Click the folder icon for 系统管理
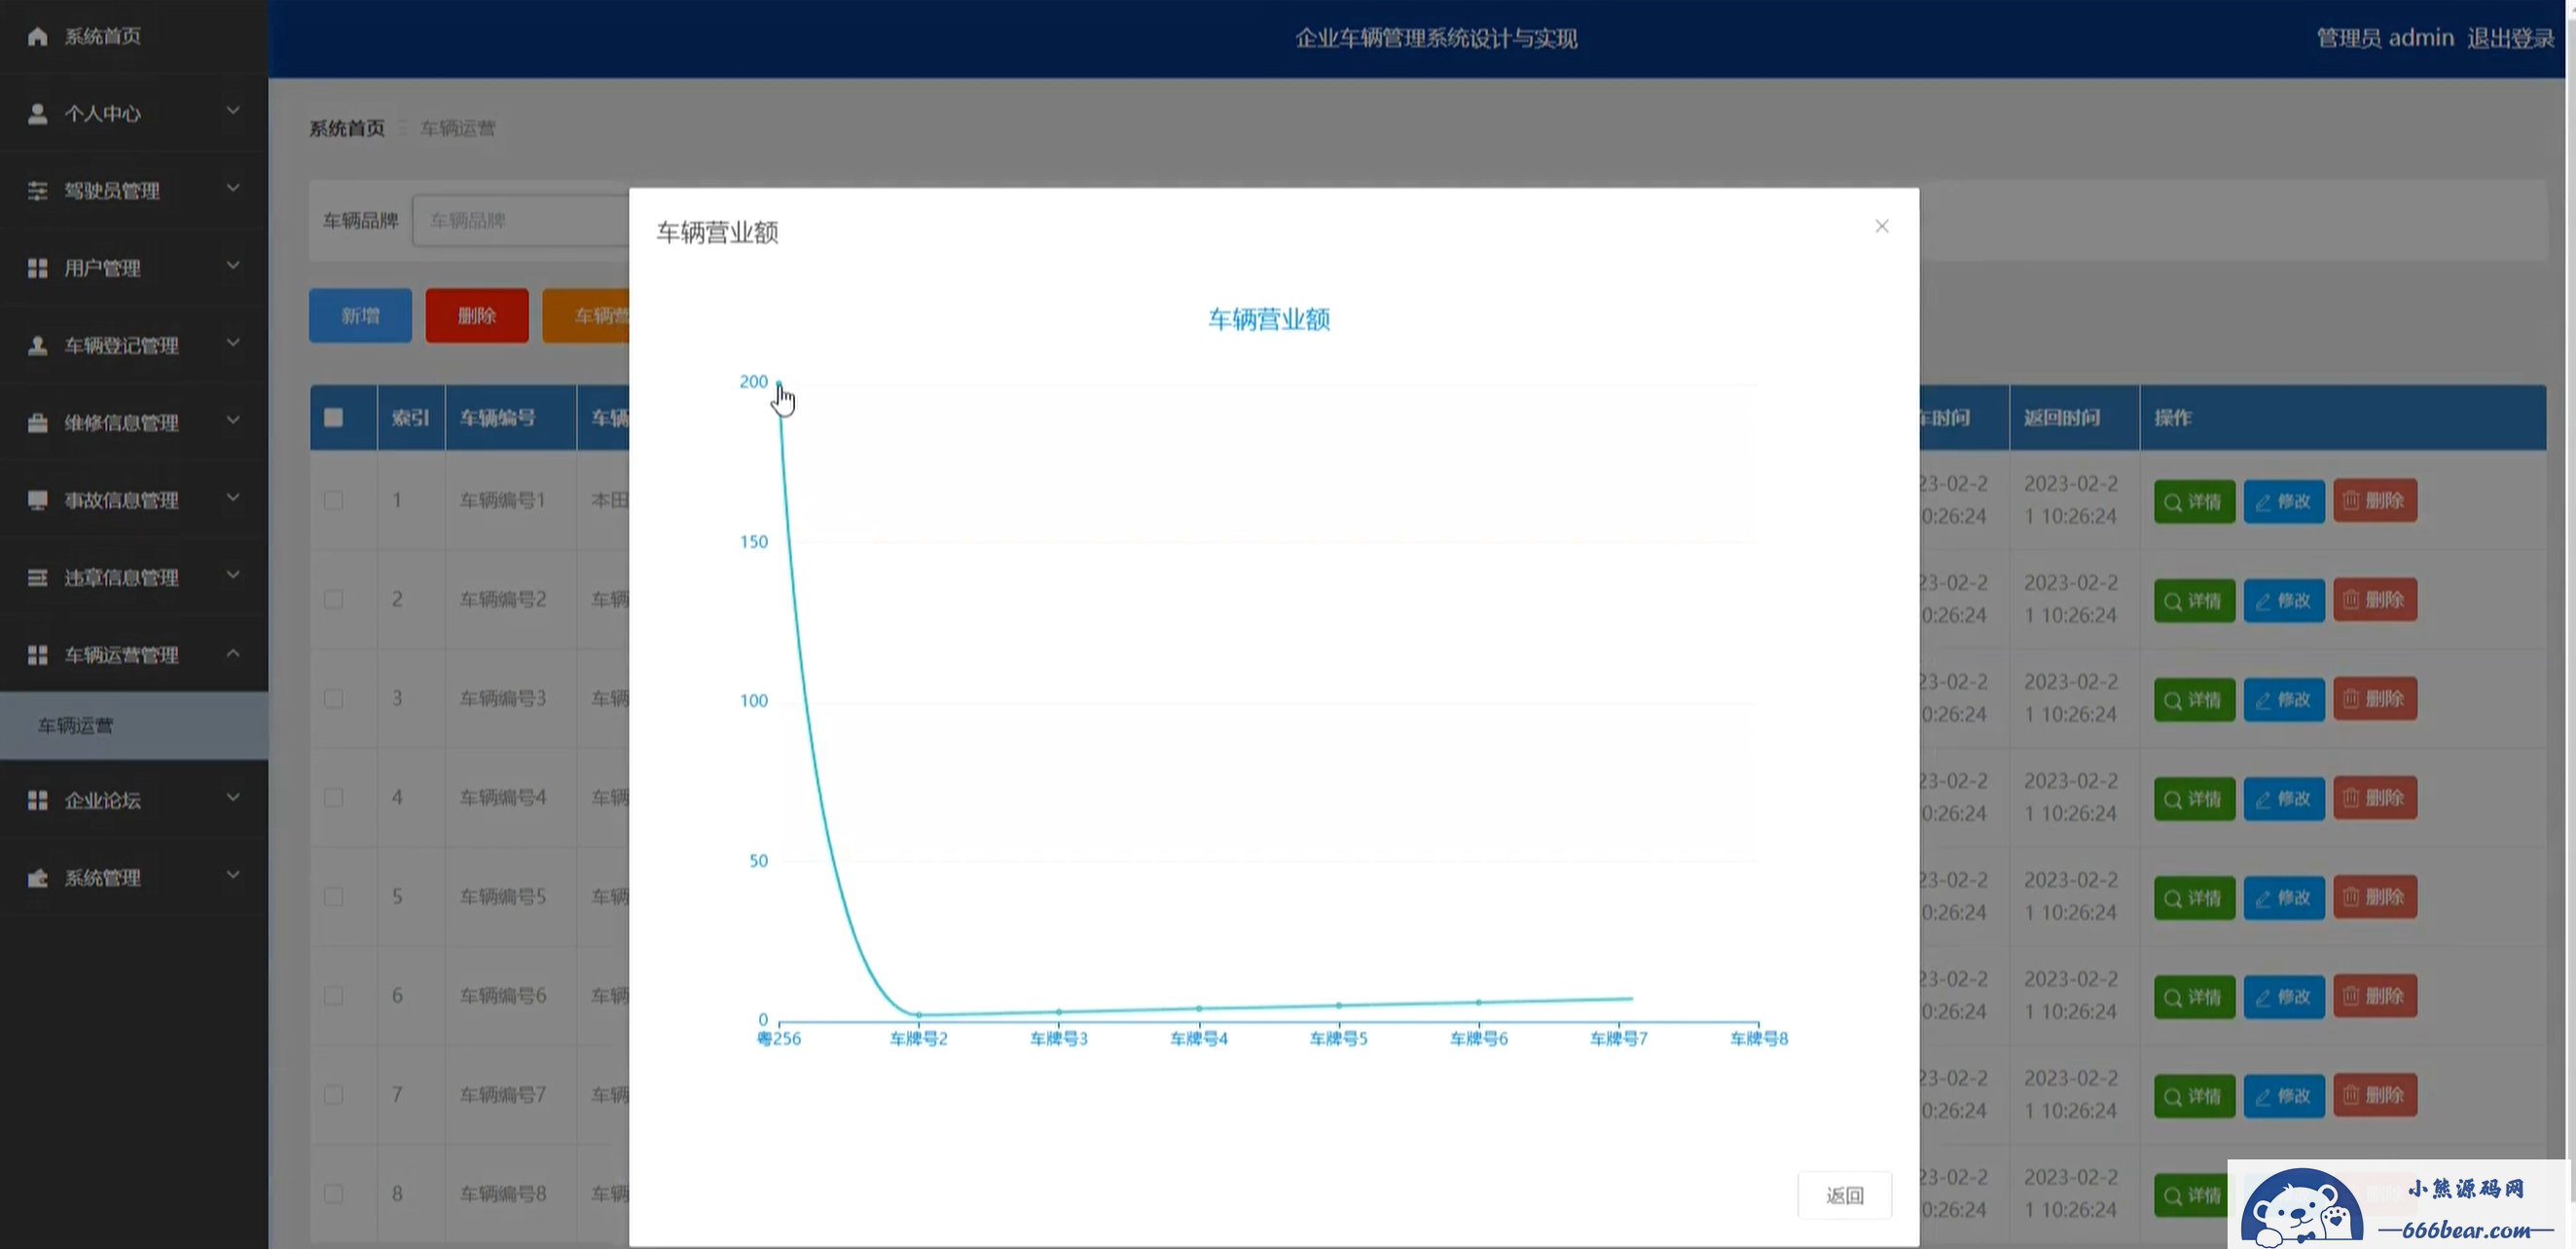The height and width of the screenshot is (1249, 2576). pos(38,878)
